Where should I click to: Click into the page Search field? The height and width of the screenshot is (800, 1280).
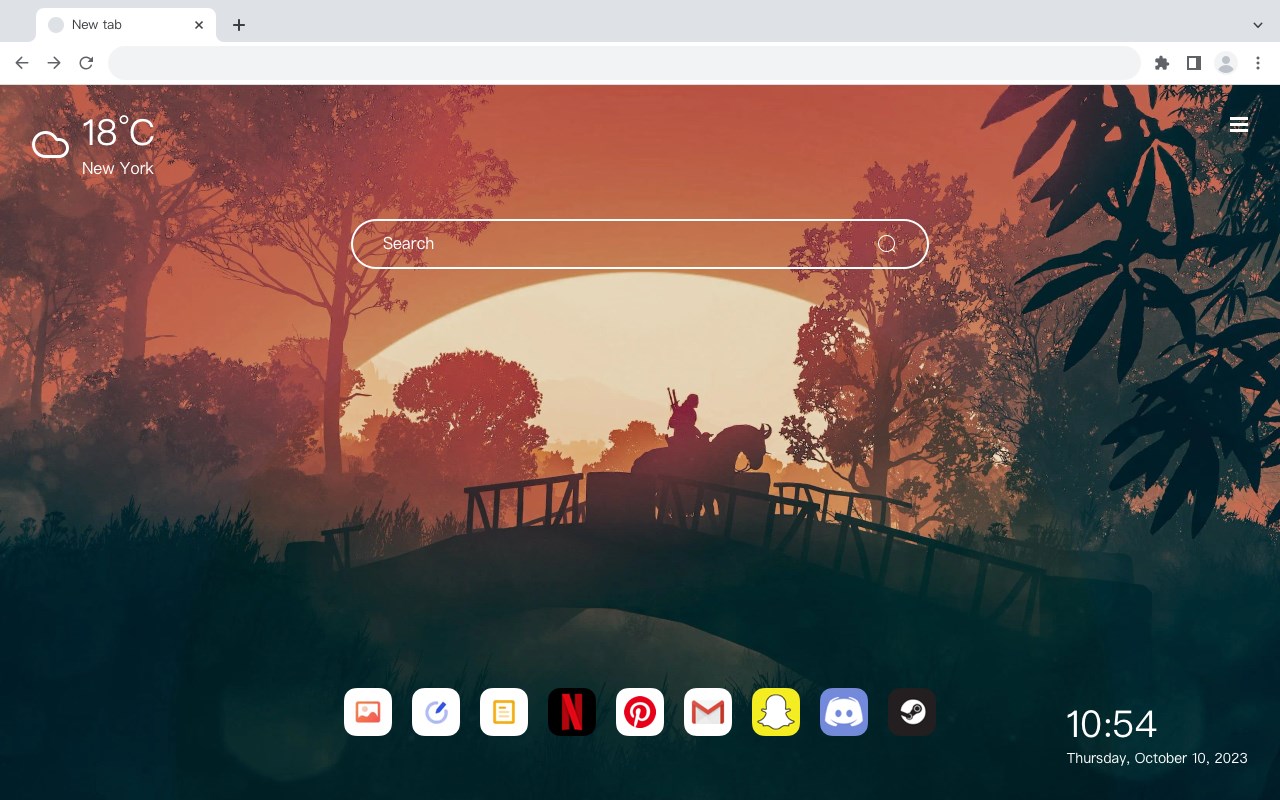click(x=640, y=244)
